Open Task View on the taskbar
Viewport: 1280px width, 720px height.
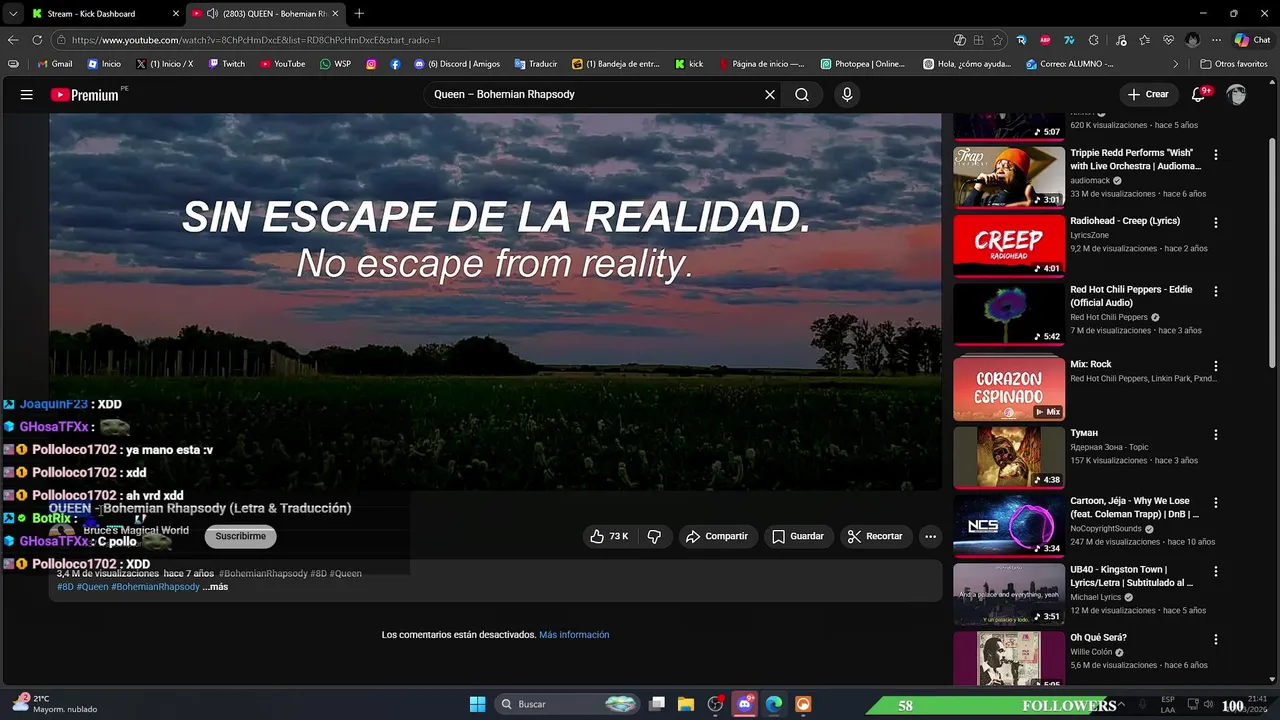[x=657, y=704]
